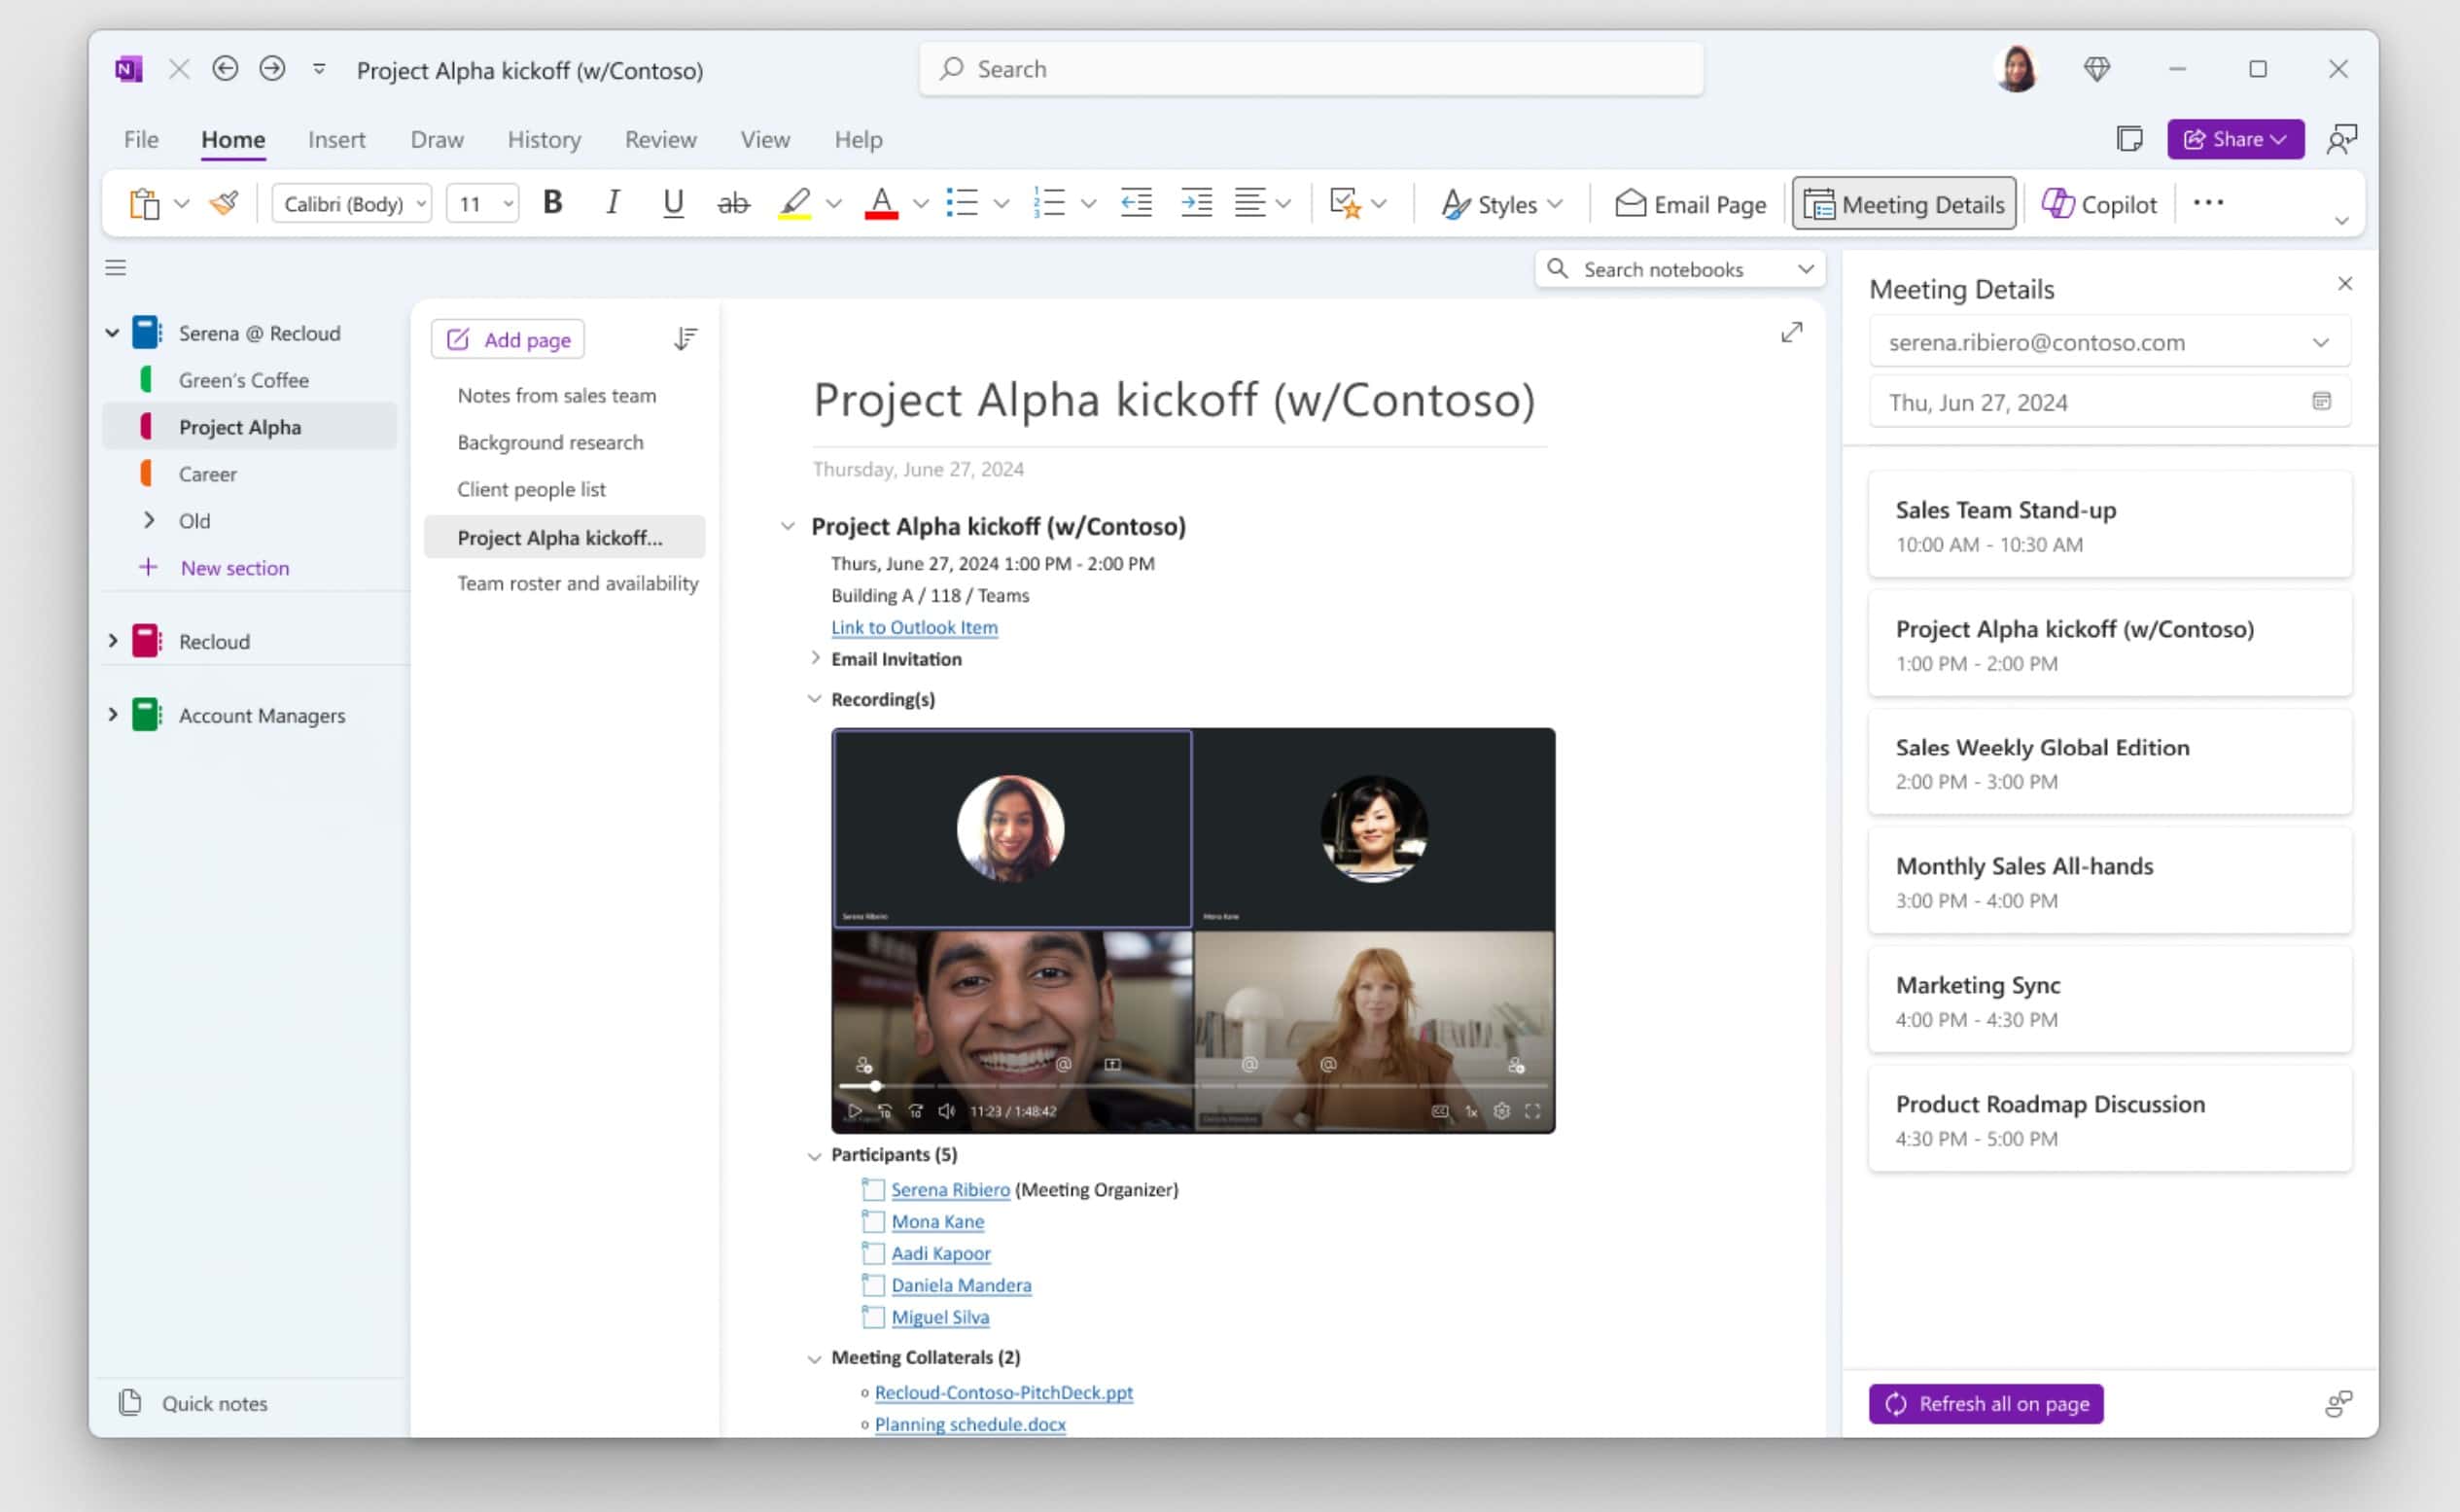Click the sort pages icon
Viewport: 2460px width, 1512px height.
[x=685, y=339]
